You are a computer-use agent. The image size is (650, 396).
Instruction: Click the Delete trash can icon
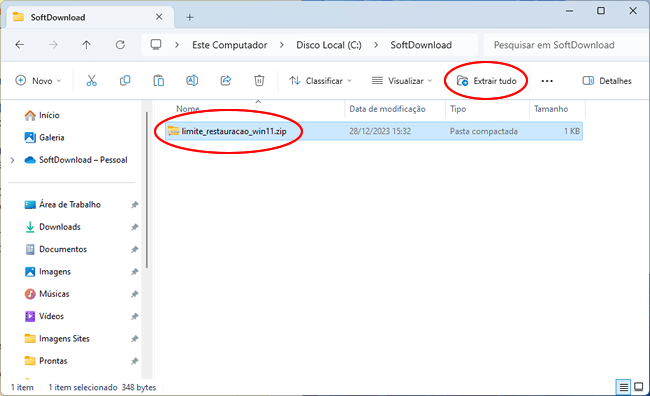259,80
